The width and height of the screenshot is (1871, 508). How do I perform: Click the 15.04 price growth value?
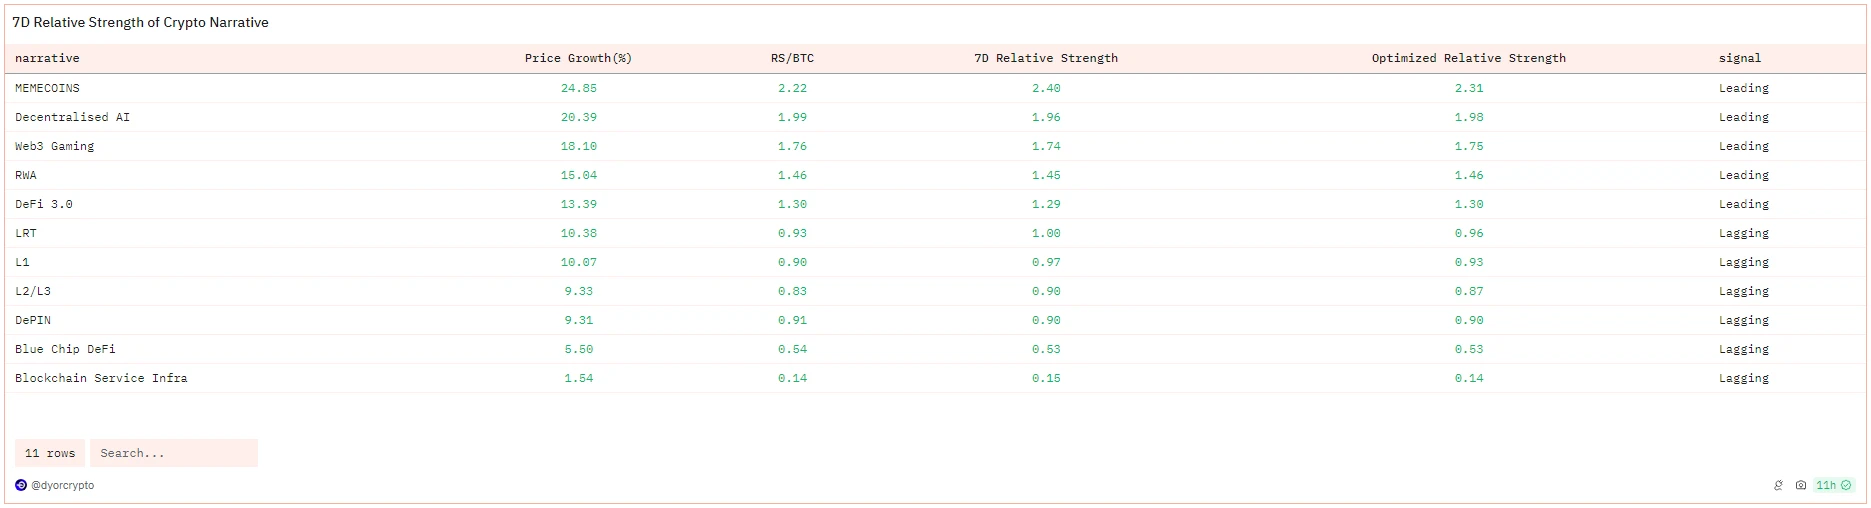[578, 175]
